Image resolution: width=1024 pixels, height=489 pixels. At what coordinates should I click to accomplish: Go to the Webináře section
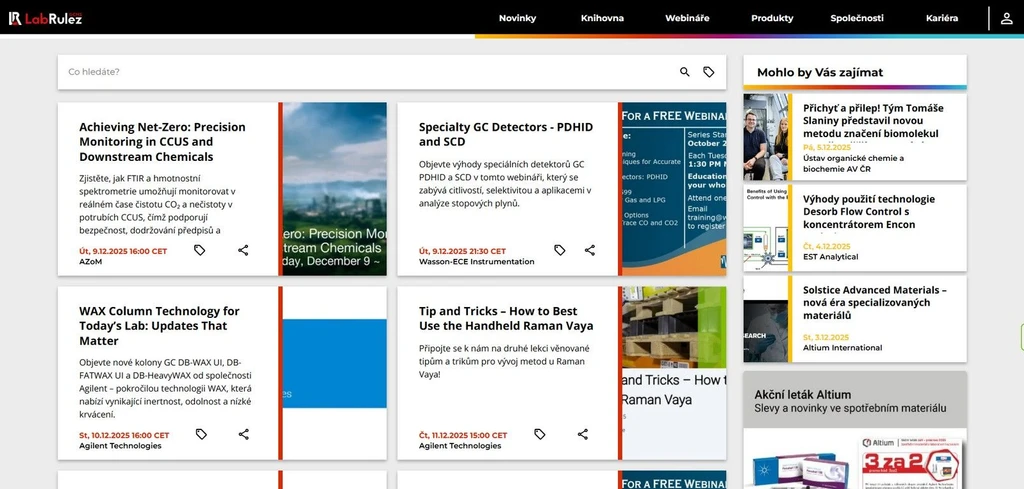click(687, 18)
